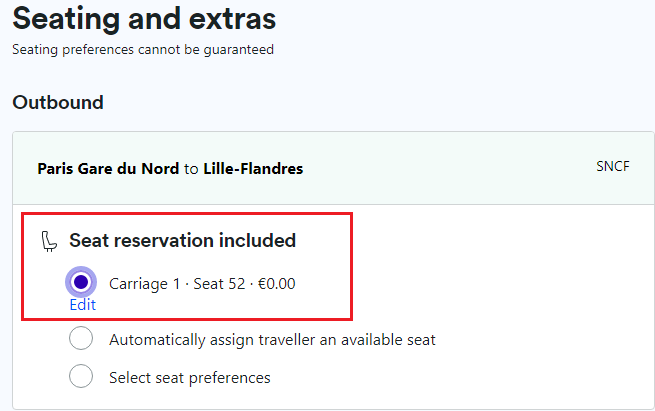The width and height of the screenshot is (655, 411).
Task: Pick the Select seat preferences radio button
Action: (x=81, y=376)
